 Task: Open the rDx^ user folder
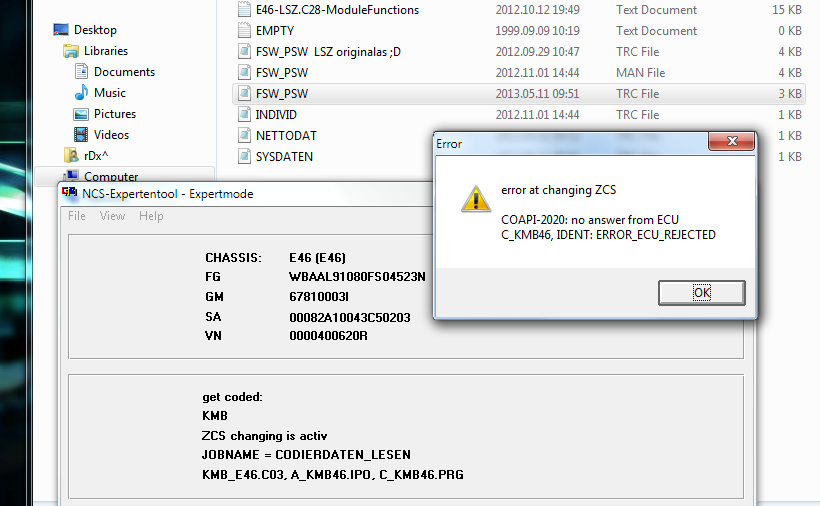[x=98, y=156]
